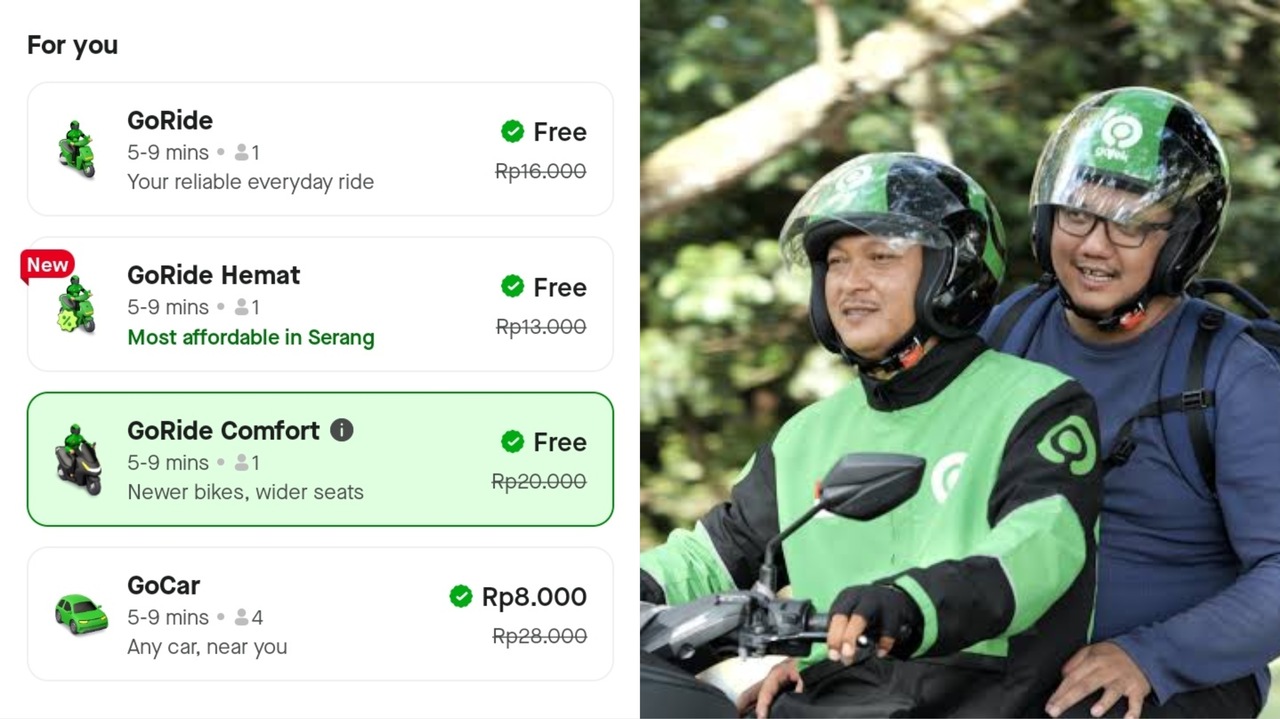The height and width of the screenshot is (719, 1280).
Task: Click green checkmark beside GoCar Rp8.000
Action: (461, 597)
